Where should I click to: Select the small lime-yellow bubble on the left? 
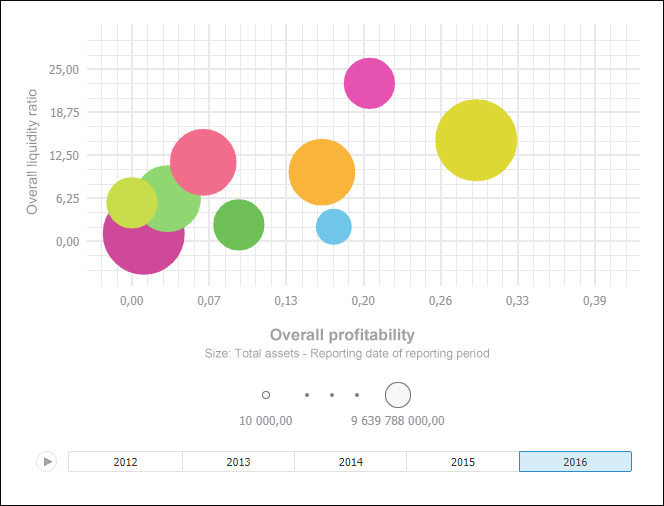[x=131, y=203]
